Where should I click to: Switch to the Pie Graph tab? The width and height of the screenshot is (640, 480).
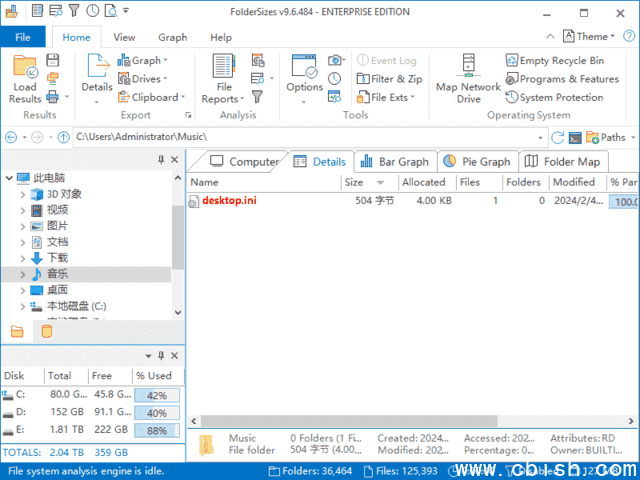(x=477, y=162)
